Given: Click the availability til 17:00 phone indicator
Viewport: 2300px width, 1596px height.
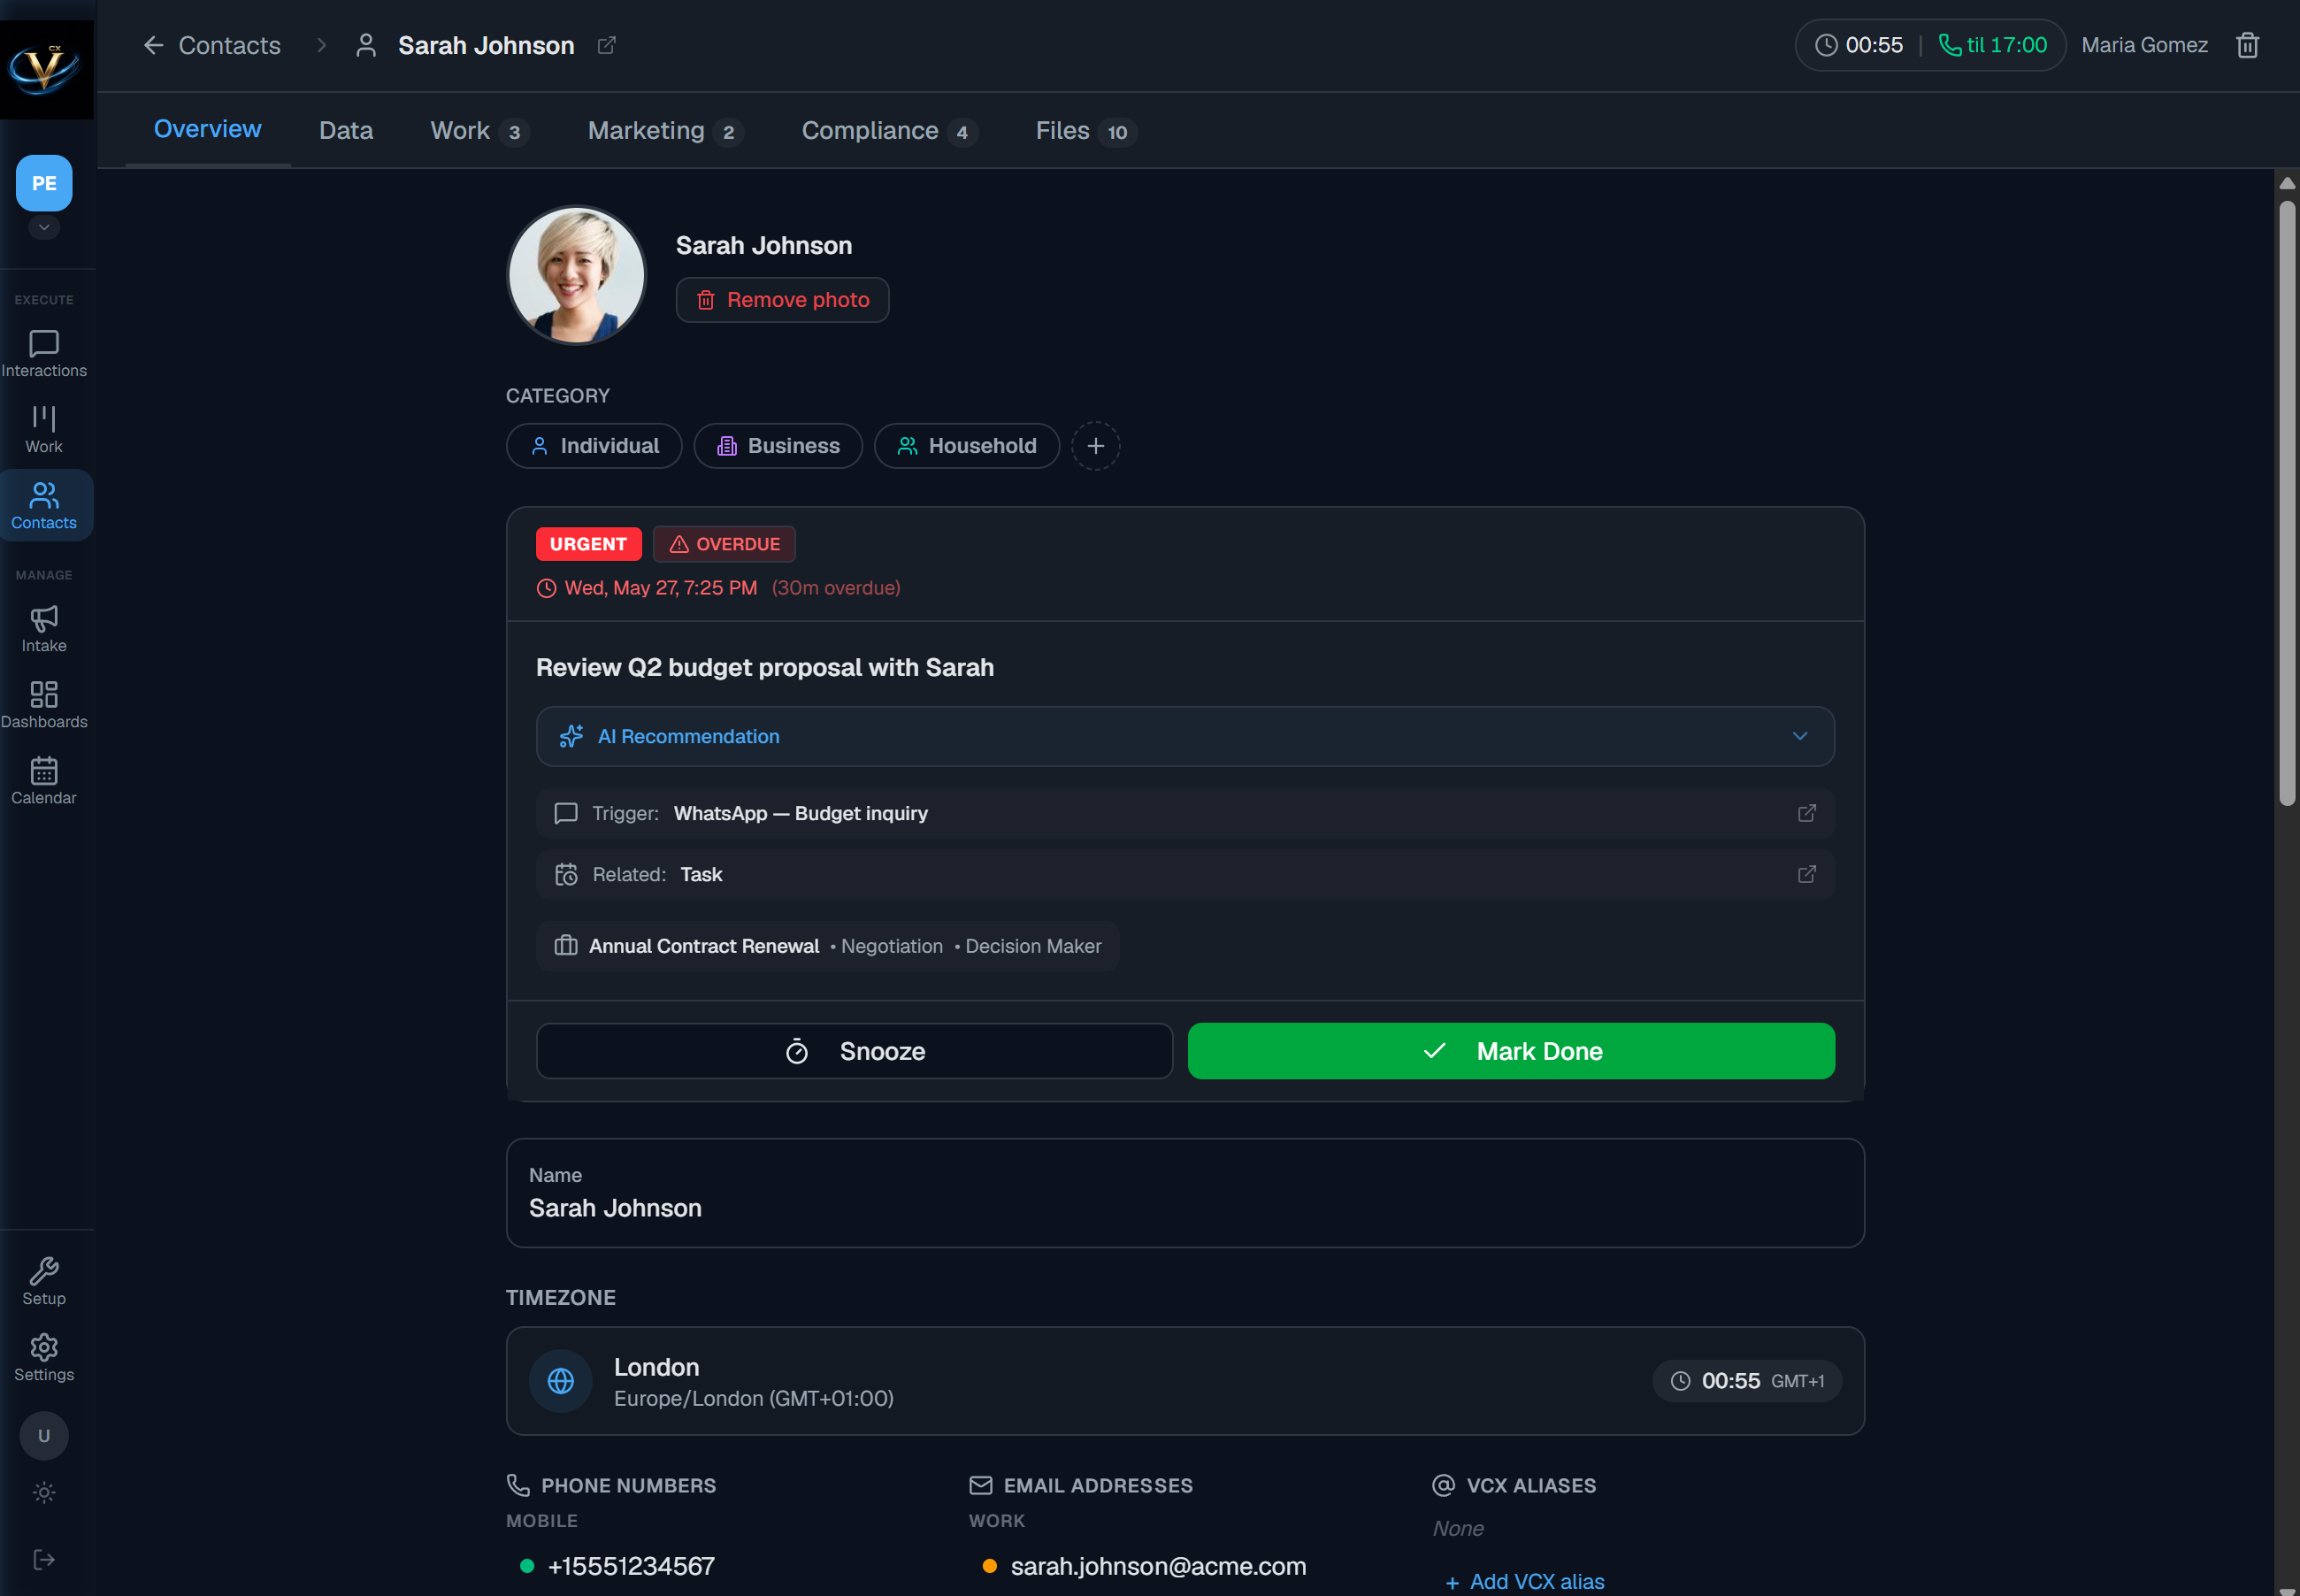Looking at the screenshot, I should click(1992, 45).
